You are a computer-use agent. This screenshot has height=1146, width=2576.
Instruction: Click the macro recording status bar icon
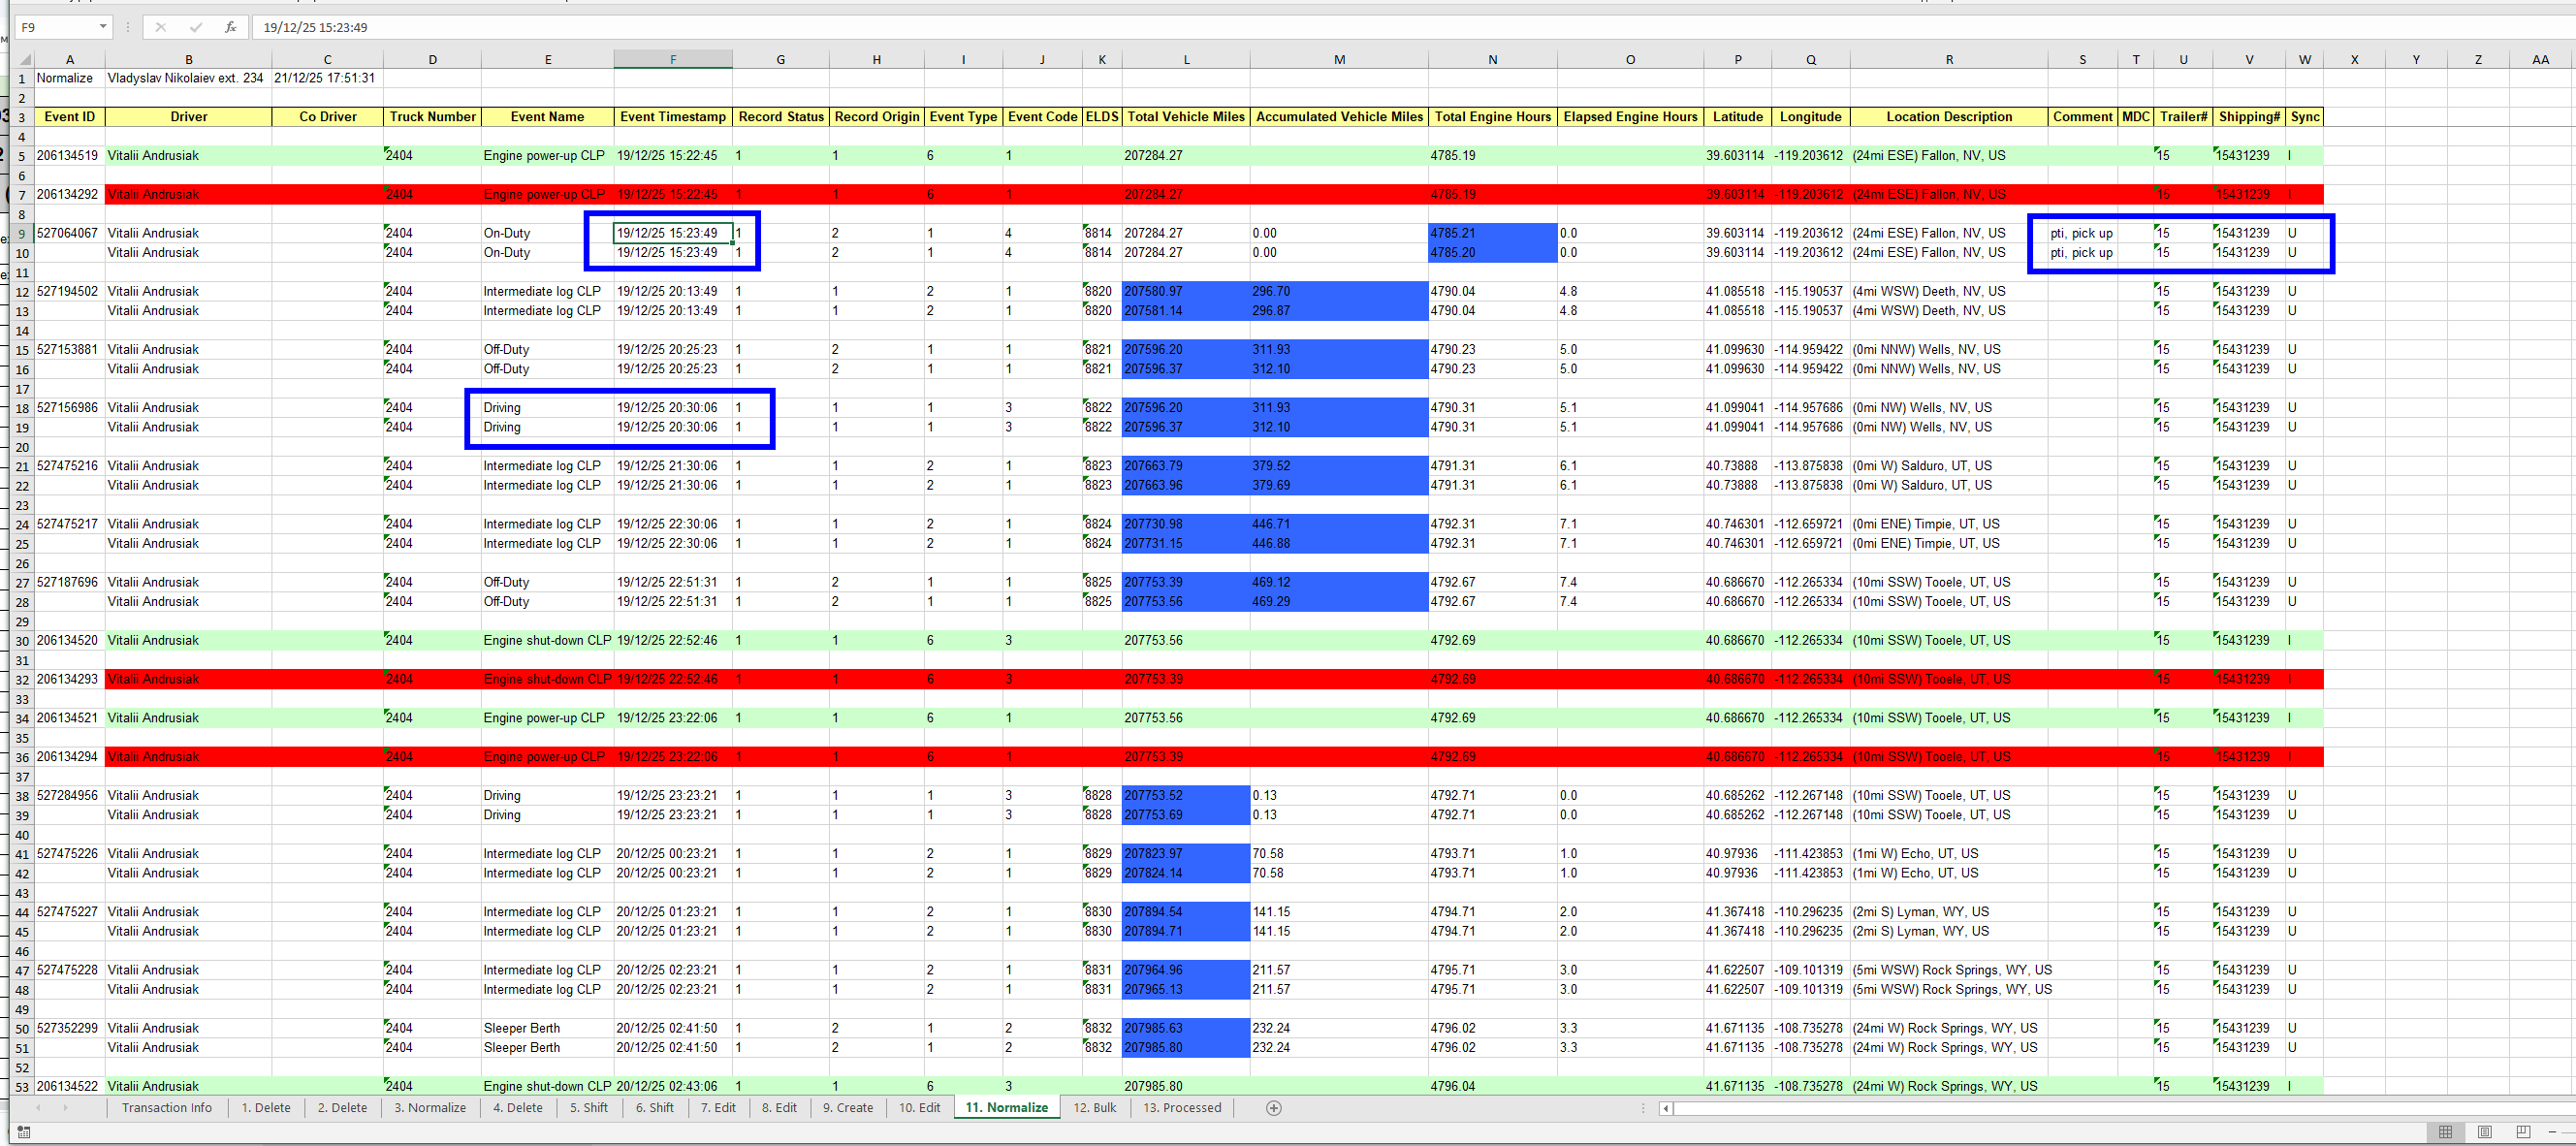pos(24,1131)
